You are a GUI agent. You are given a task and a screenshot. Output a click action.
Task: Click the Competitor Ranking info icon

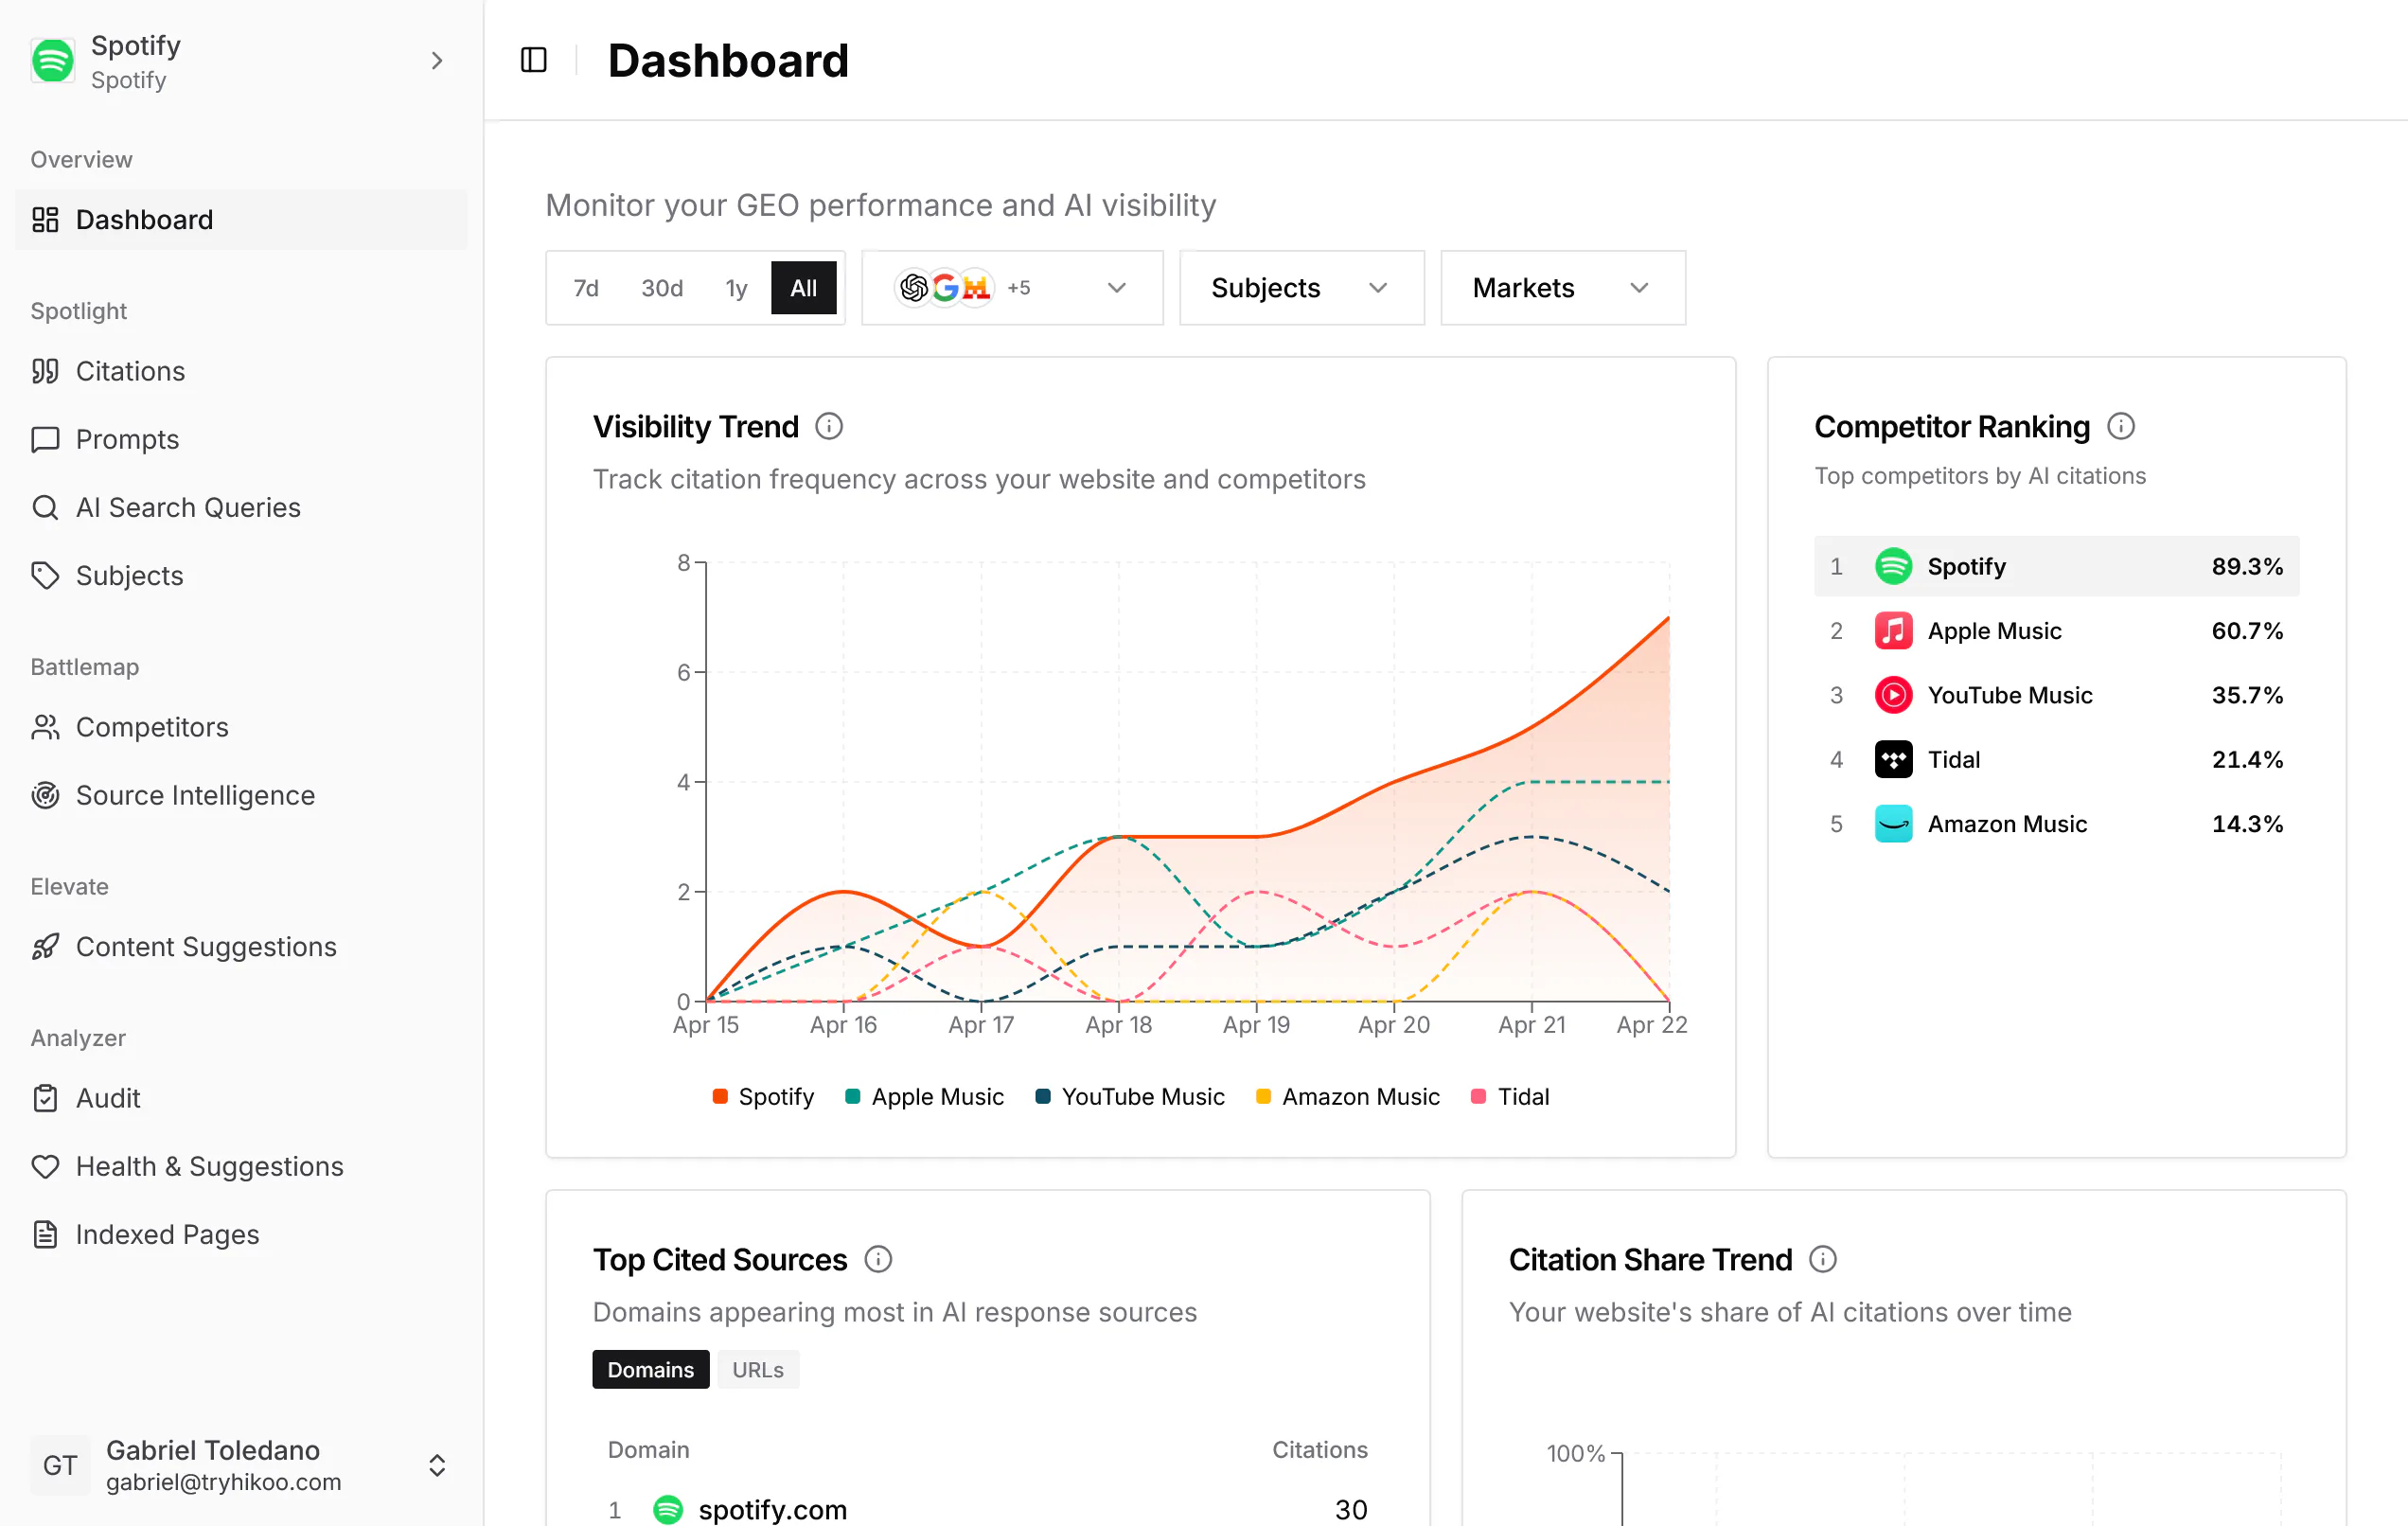pyautogui.click(x=2120, y=427)
